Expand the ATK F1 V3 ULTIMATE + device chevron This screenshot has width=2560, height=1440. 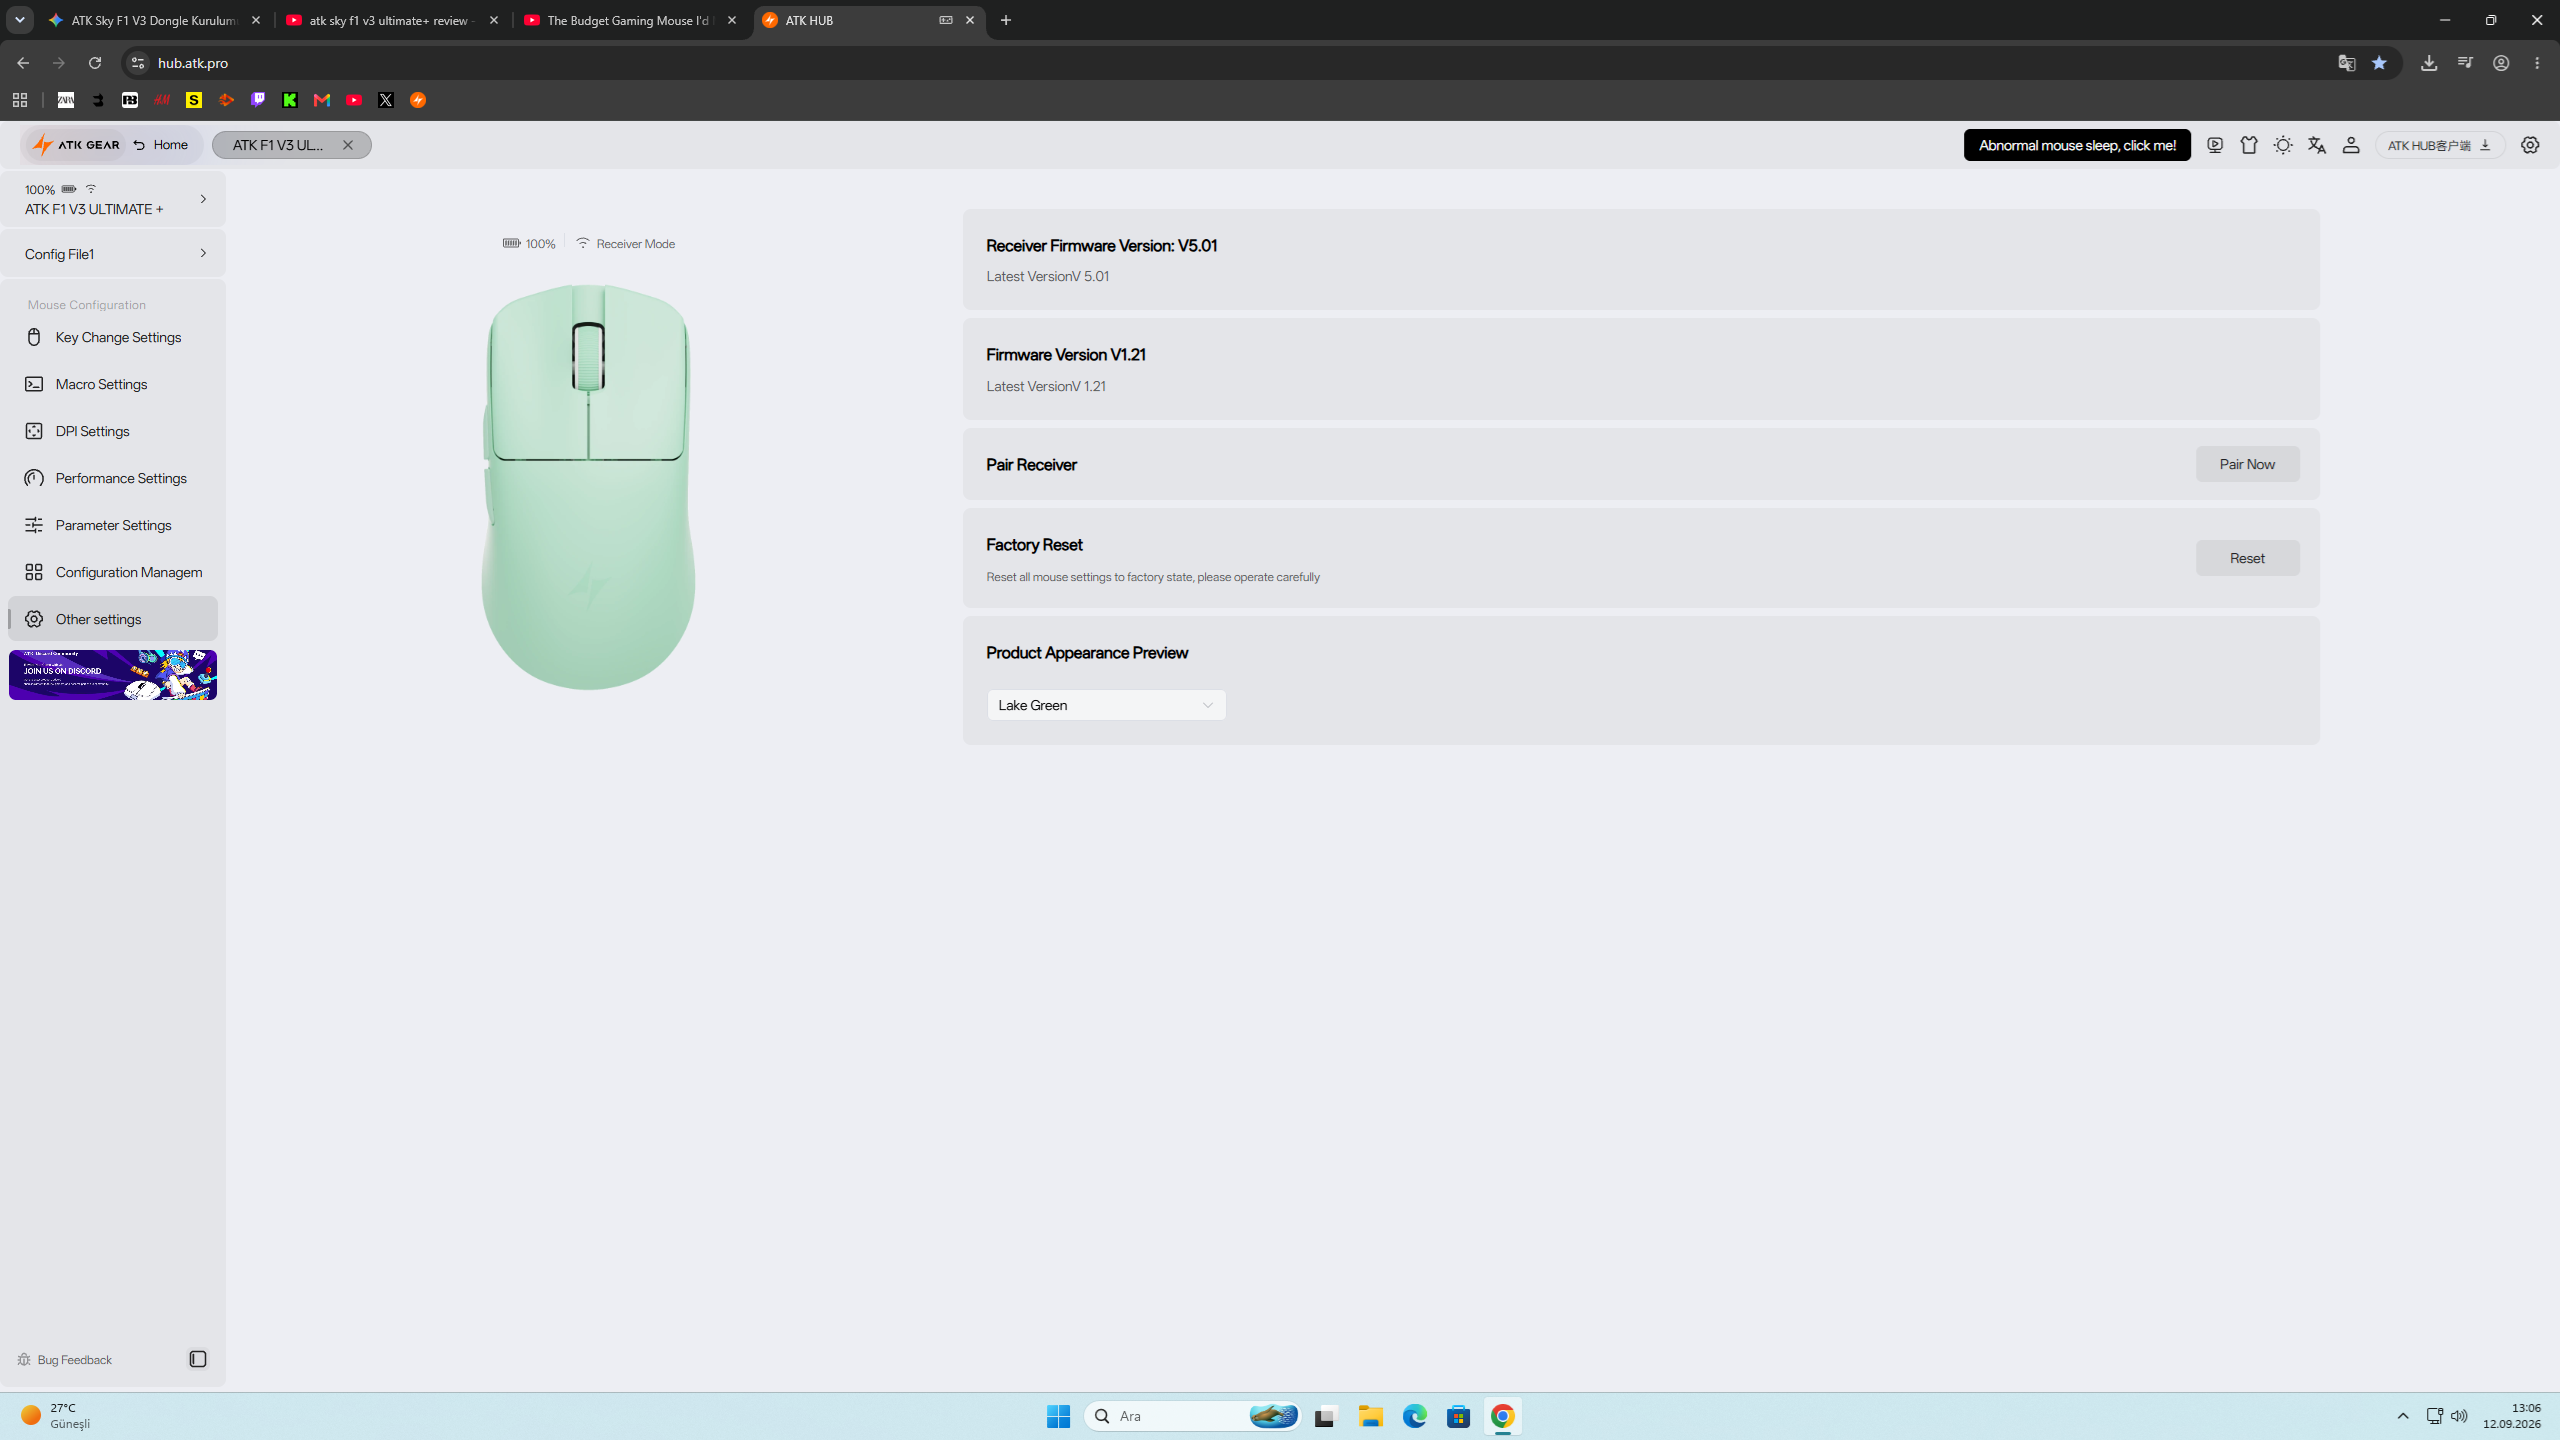pyautogui.click(x=203, y=199)
